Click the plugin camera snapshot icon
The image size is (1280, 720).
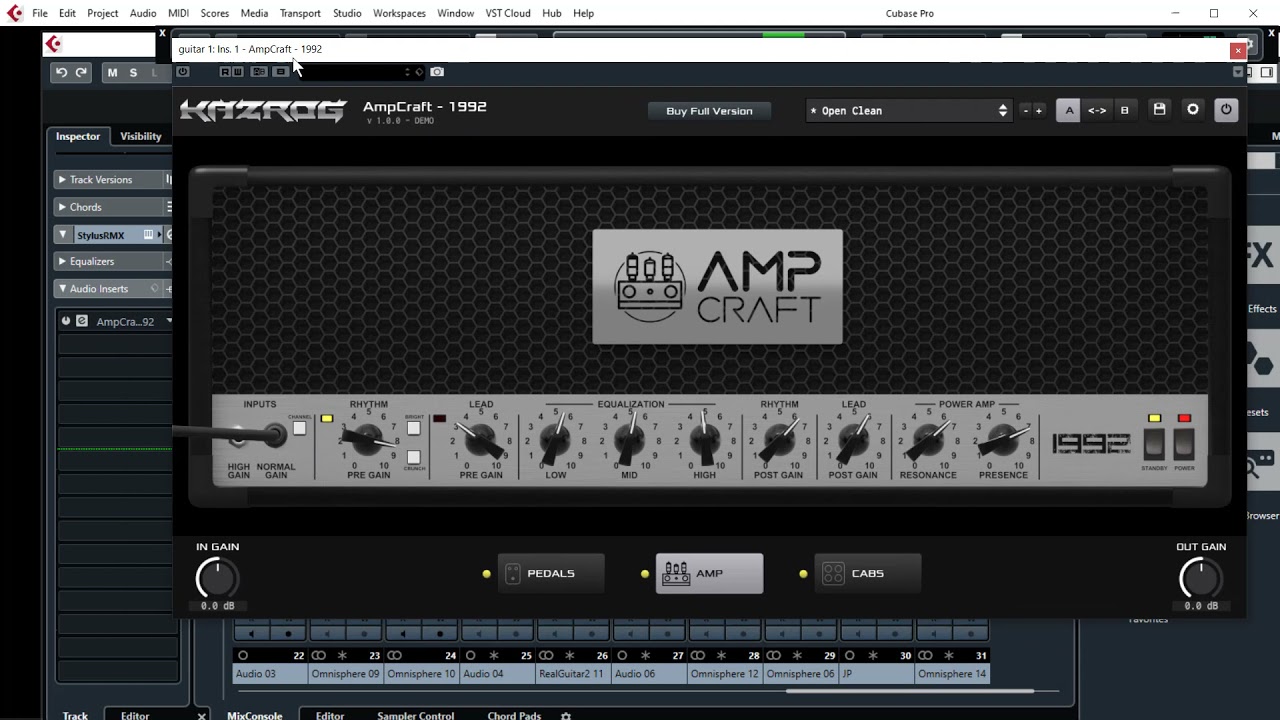(x=437, y=71)
